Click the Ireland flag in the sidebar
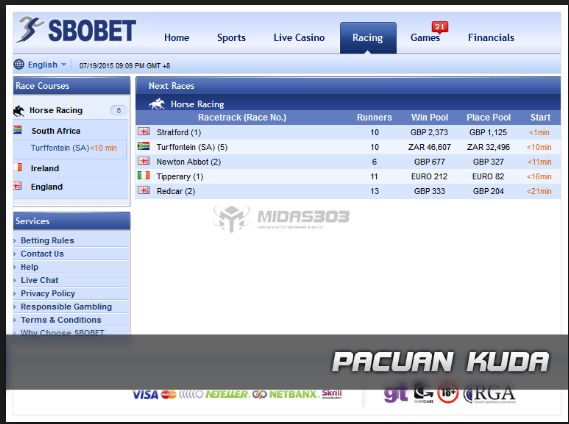 click(x=17, y=167)
